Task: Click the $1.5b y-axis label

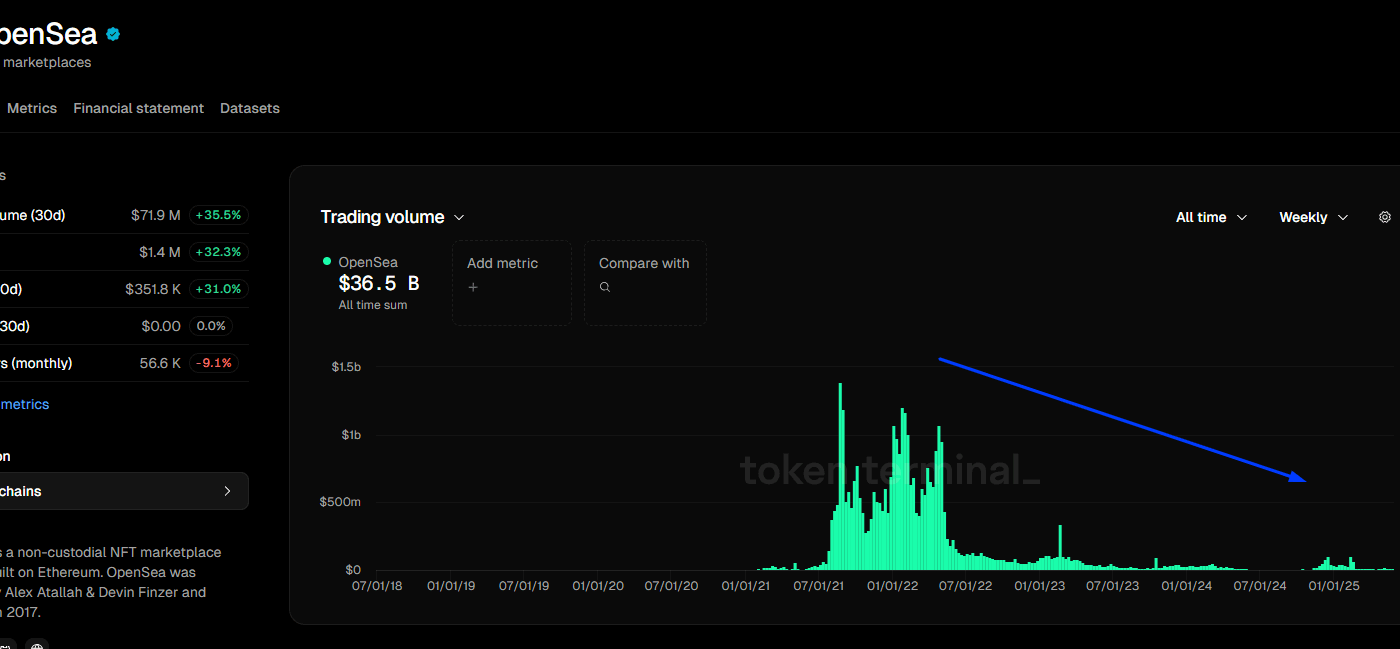Action: click(346, 367)
